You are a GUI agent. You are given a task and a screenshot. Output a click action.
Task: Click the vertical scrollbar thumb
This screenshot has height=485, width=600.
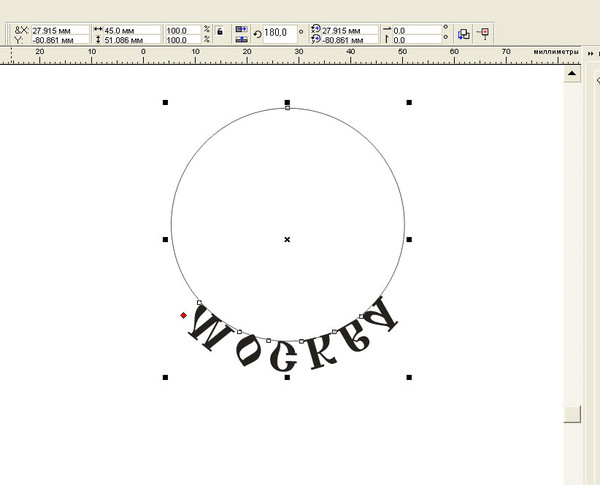[x=572, y=414]
